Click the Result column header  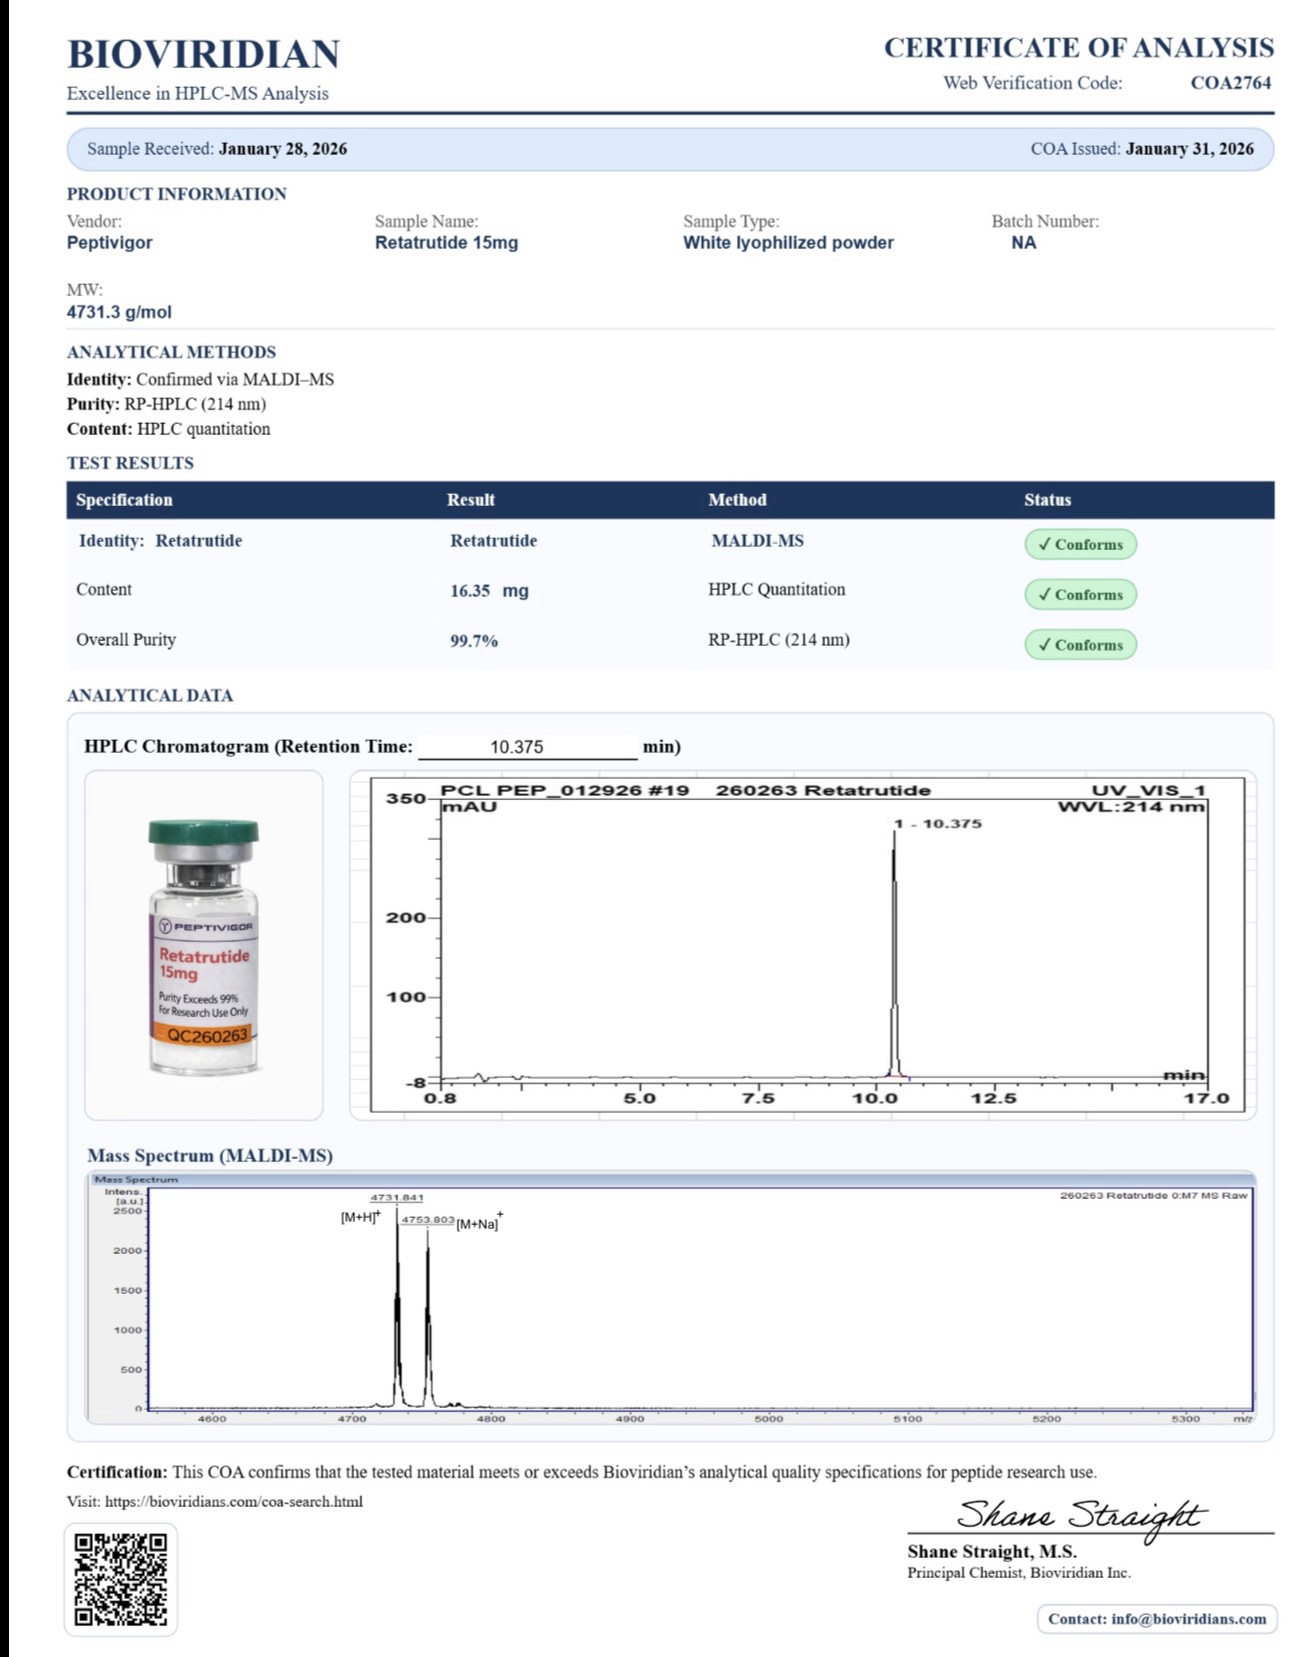click(470, 500)
